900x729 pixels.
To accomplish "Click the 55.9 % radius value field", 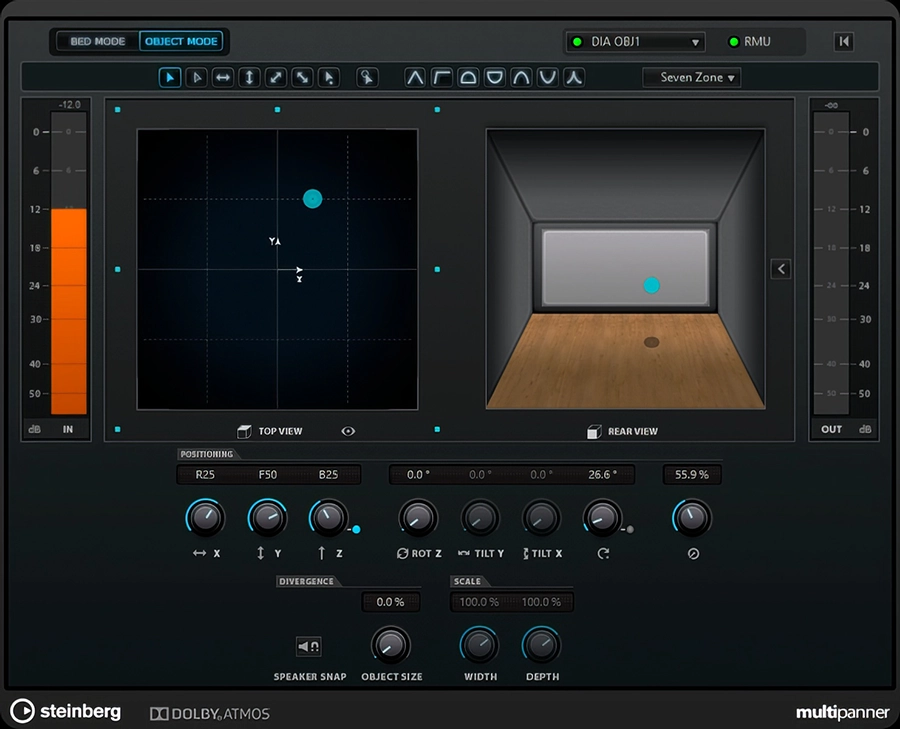I will tap(692, 475).
